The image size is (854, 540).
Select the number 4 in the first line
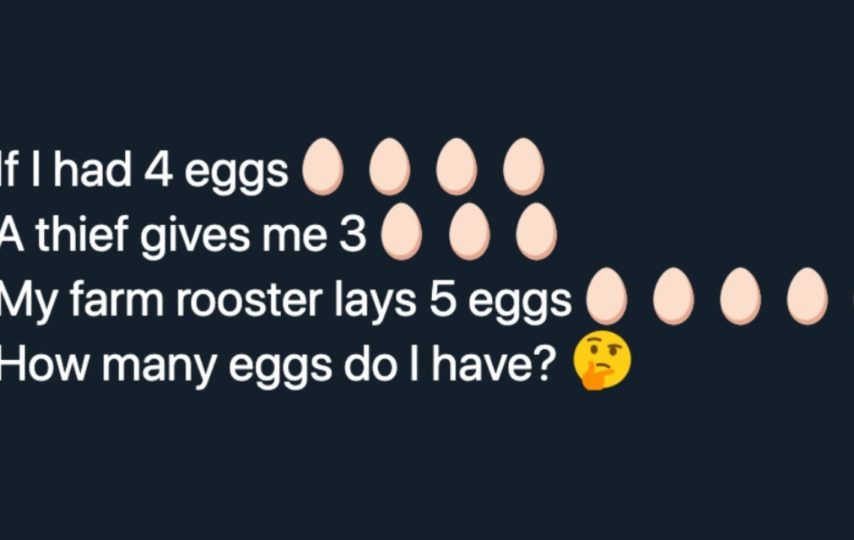pyautogui.click(x=158, y=169)
